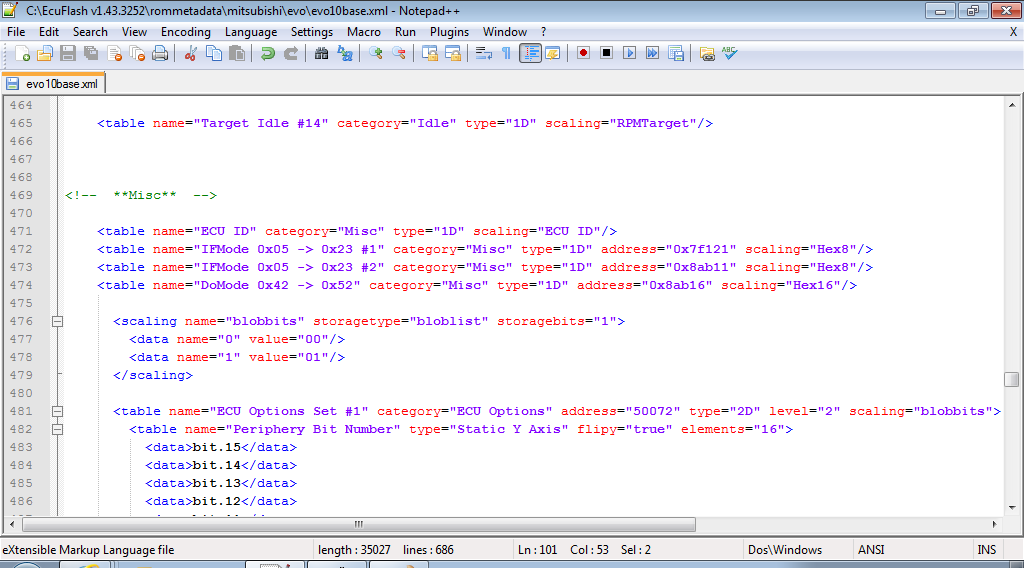Image resolution: width=1024 pixels, height=568 pixels.
Task: Collapse ECU Options Set #1 table fold
Action: coord(57,412)
